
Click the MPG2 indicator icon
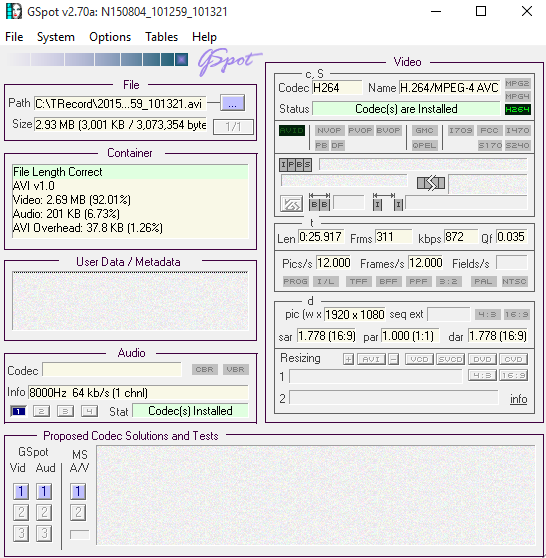point(518,84)
